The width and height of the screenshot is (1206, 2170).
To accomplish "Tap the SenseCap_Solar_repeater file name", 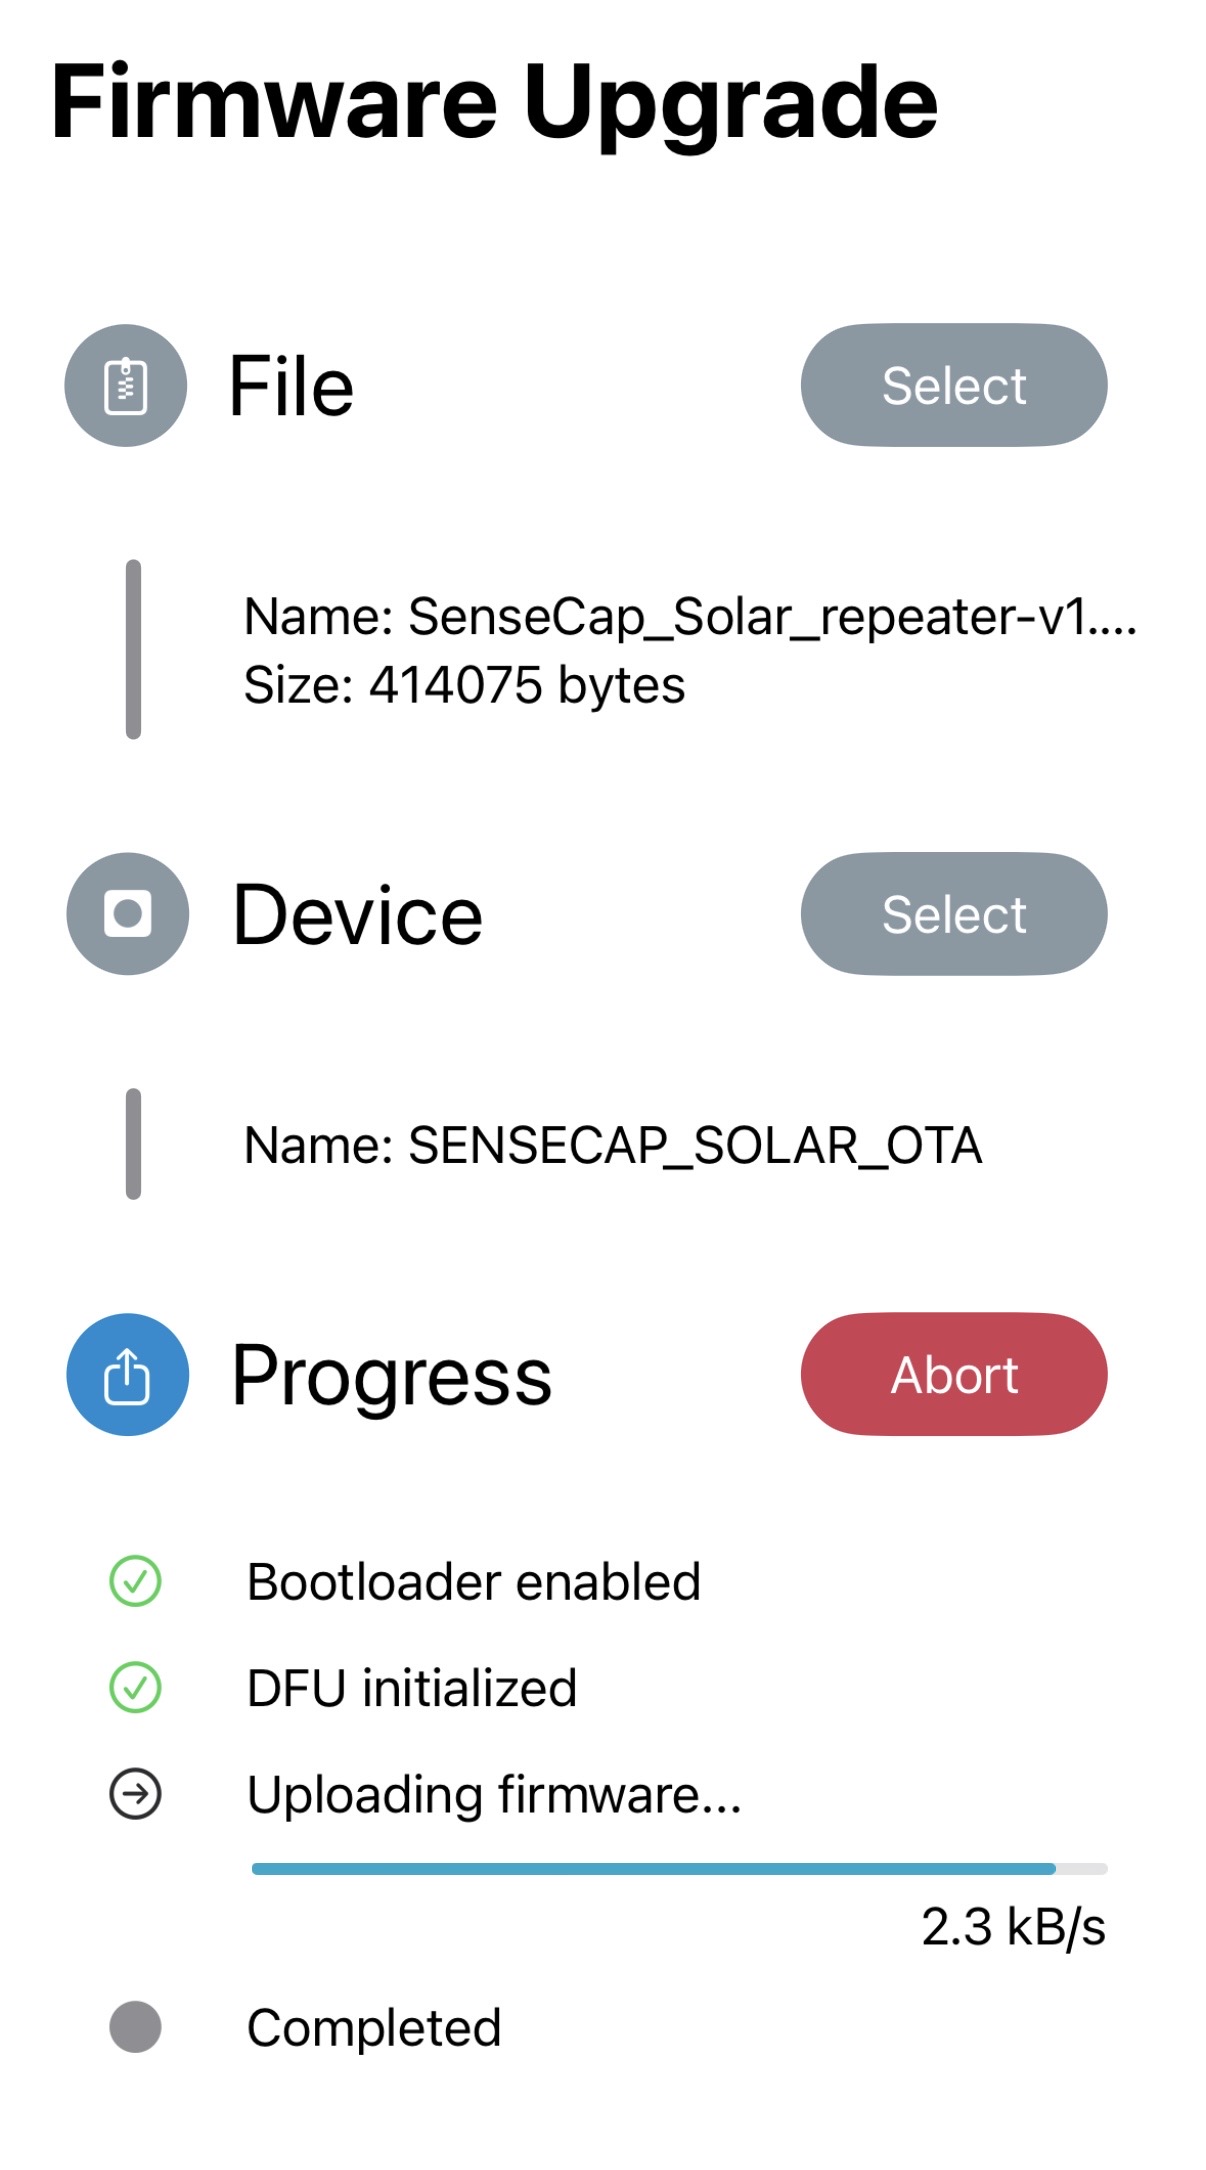I will pyautogui.click(x=690, y=616).
